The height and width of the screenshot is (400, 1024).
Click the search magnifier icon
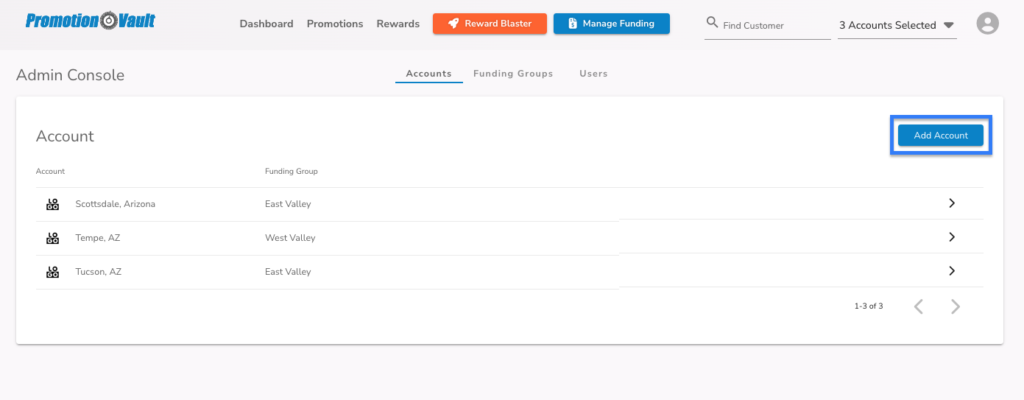tap(712, 23)
